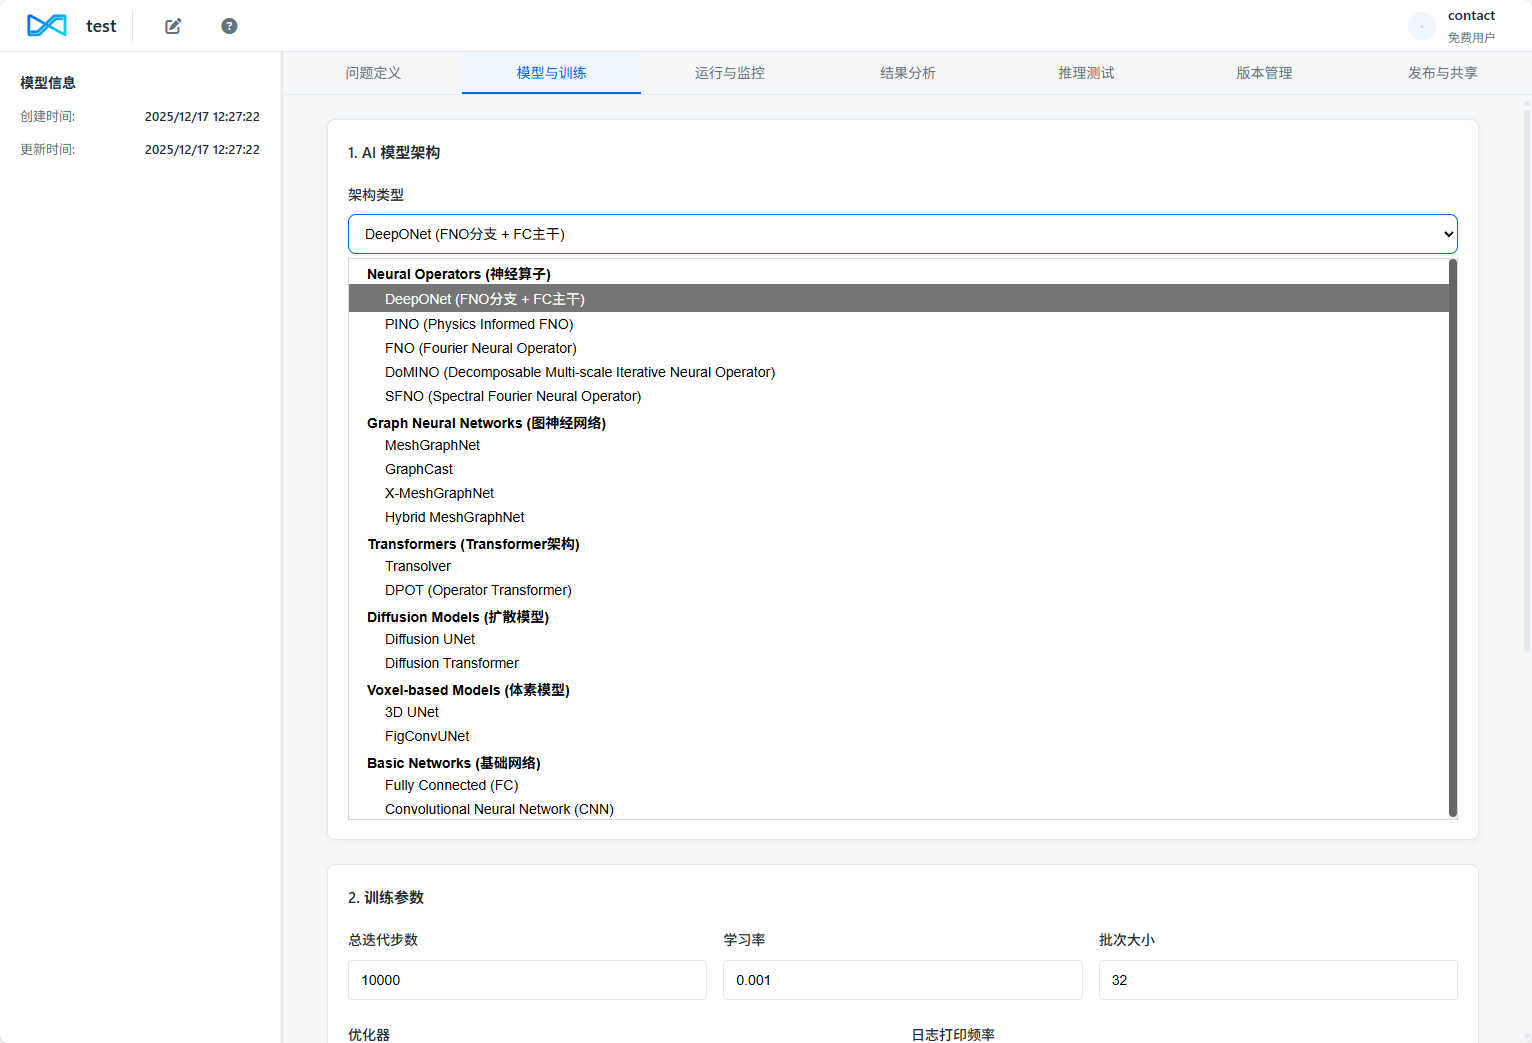The width and height of the screenshot is (1532, 1043).
Task: Click the edit name pencil icon
Action: point(173,26)
